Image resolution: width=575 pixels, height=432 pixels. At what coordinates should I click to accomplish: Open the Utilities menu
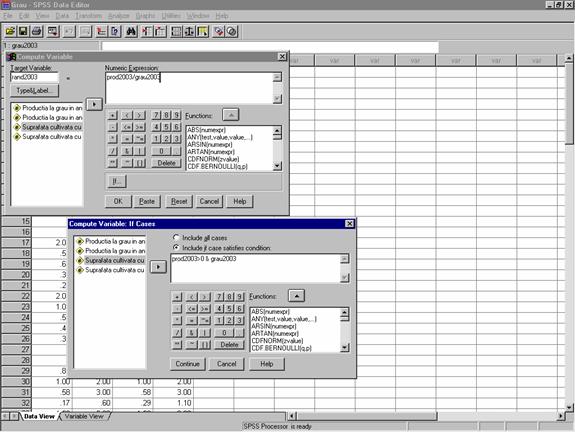click(171, 16)
